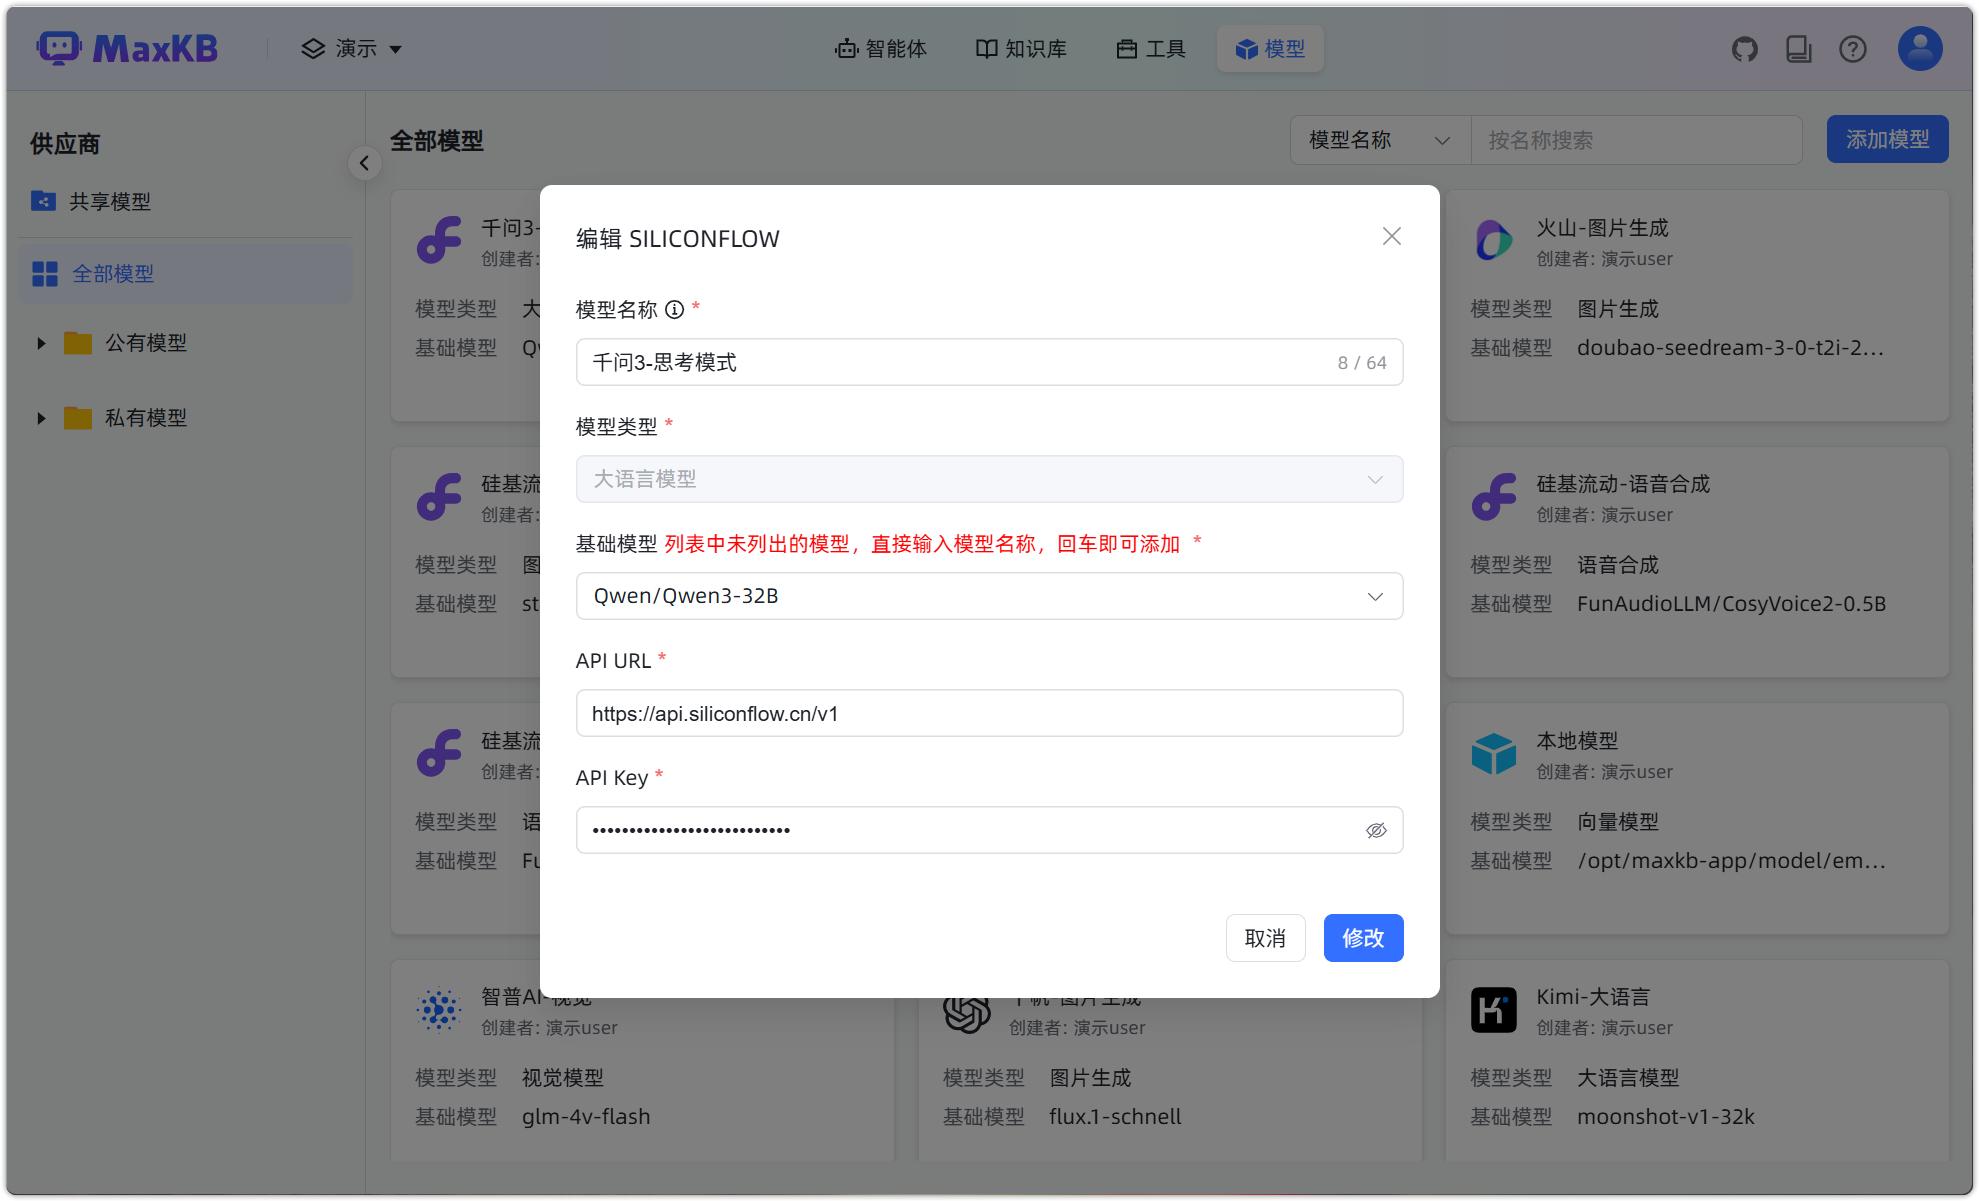This screenshot has height=1201, width=1979.
Task: Open the documentation icon near the avatar
Action: click(x=1798, y=48)
